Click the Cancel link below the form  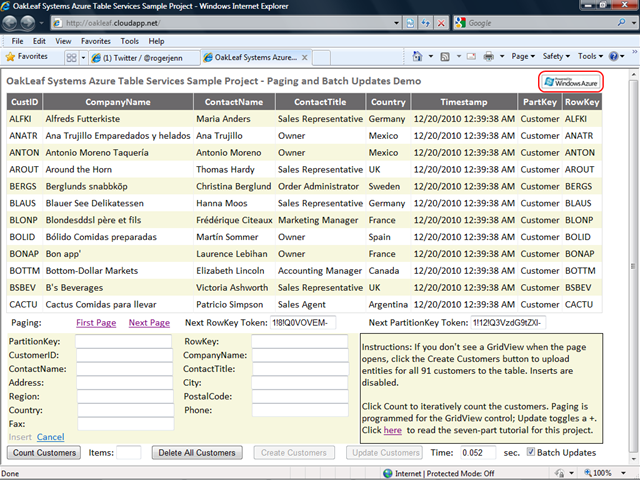[50, 437]
